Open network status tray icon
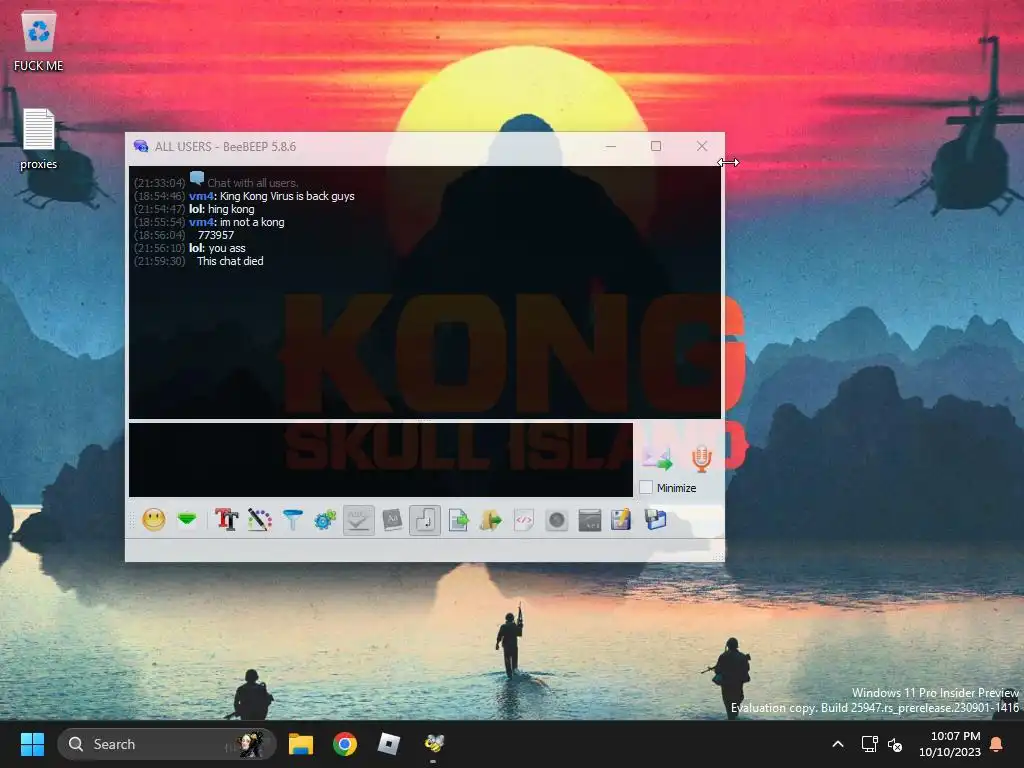 coord(869,744)
